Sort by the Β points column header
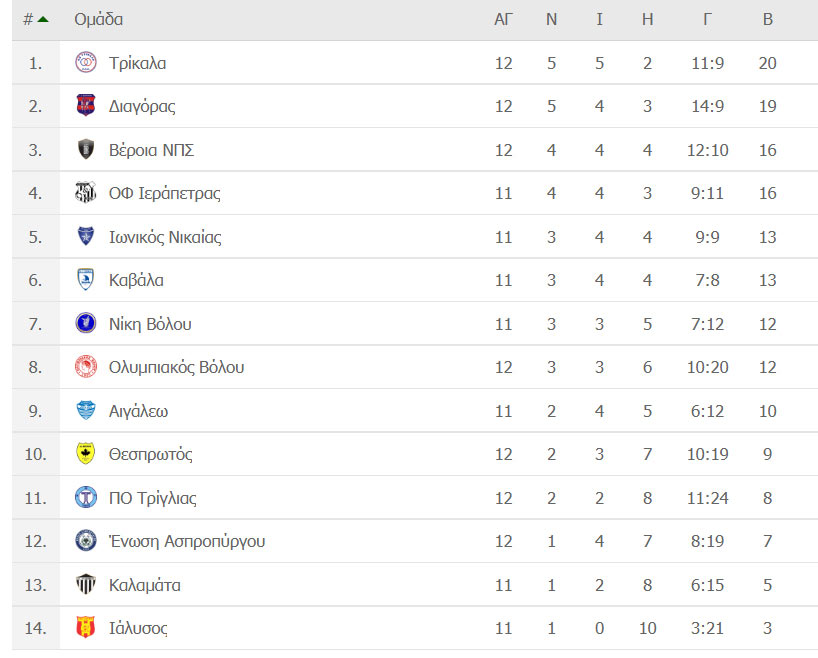818x658 pixels. pyautogui.click(x=767, y=19)
